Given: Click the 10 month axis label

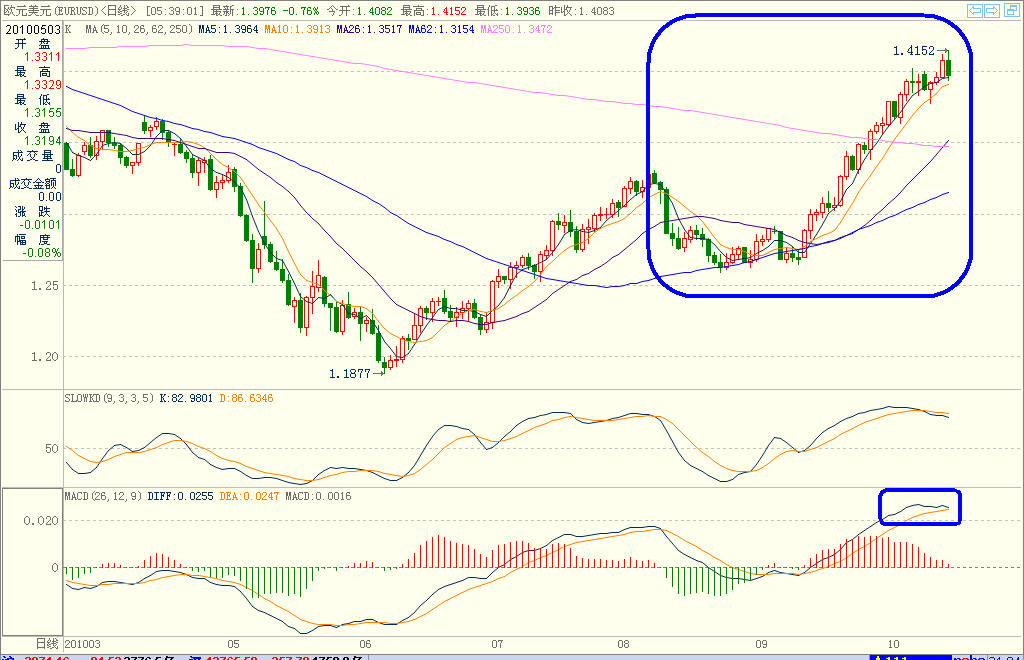Looking at the screenshot, I should (x=893, y=644).
